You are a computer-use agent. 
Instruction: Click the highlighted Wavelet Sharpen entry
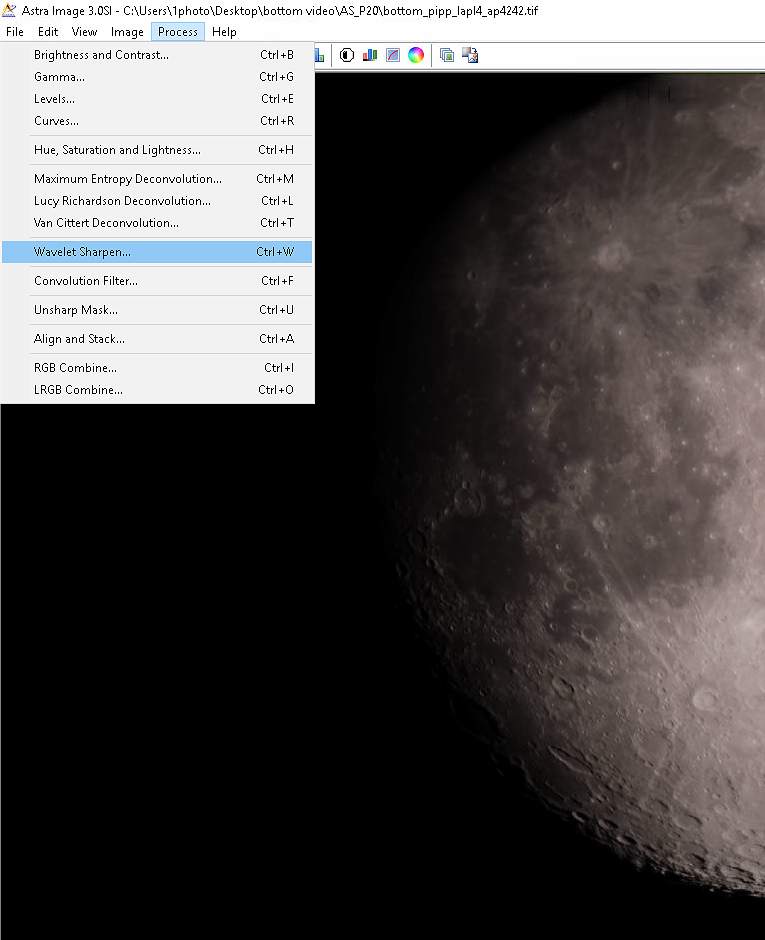pyautogui.click(x=157, y=252)
